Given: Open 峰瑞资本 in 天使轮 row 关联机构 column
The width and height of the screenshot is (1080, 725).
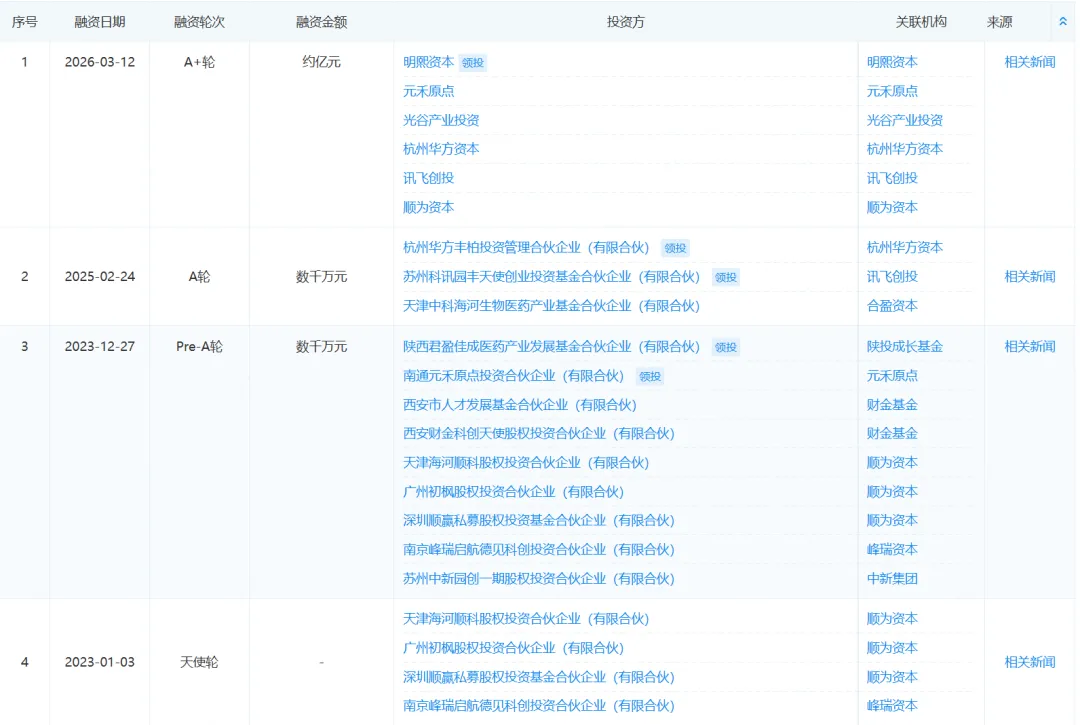Looking at the screenshot, I should click(x=892, y=706).
